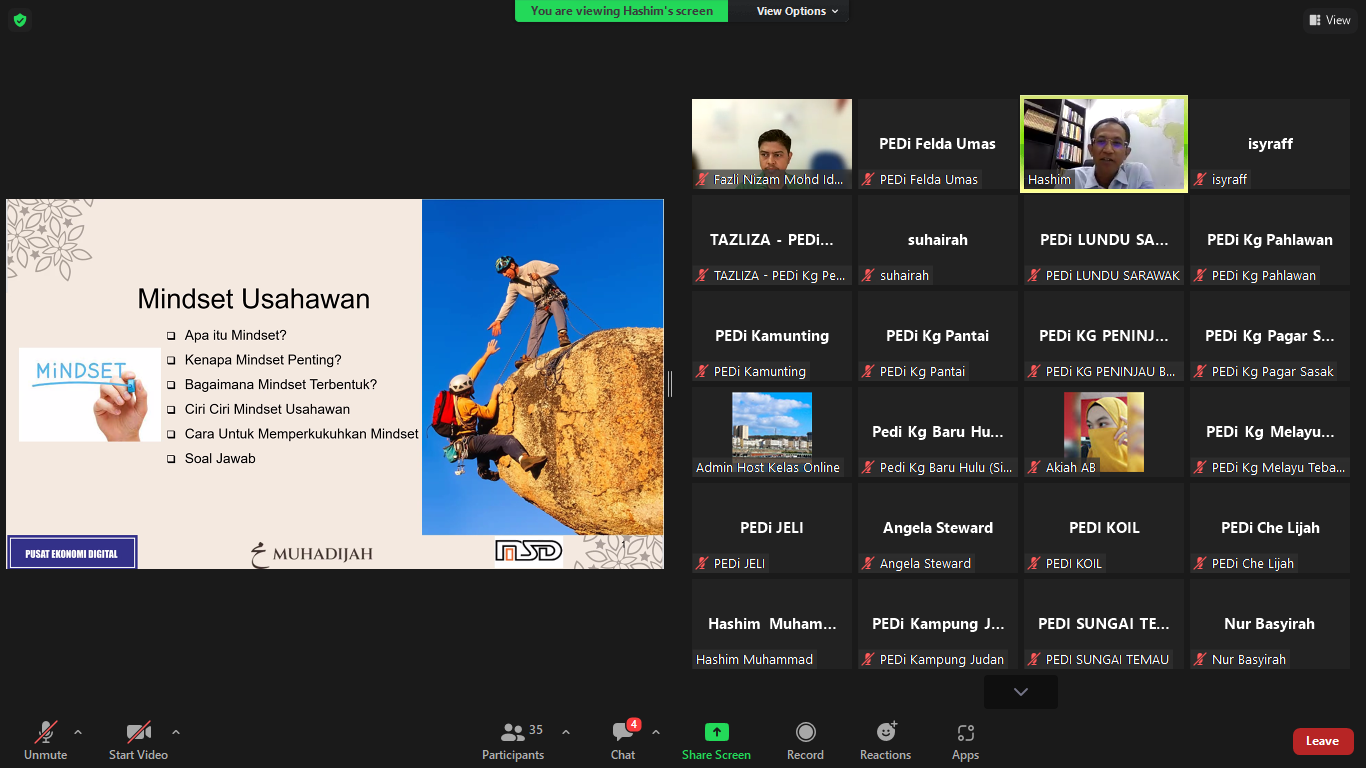
Task: Start recording with the Record button
Action: 805,741
